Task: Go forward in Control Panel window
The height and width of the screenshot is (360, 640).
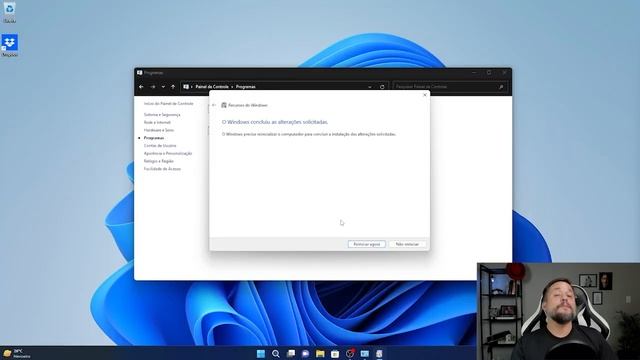Action: click(153, 87)
